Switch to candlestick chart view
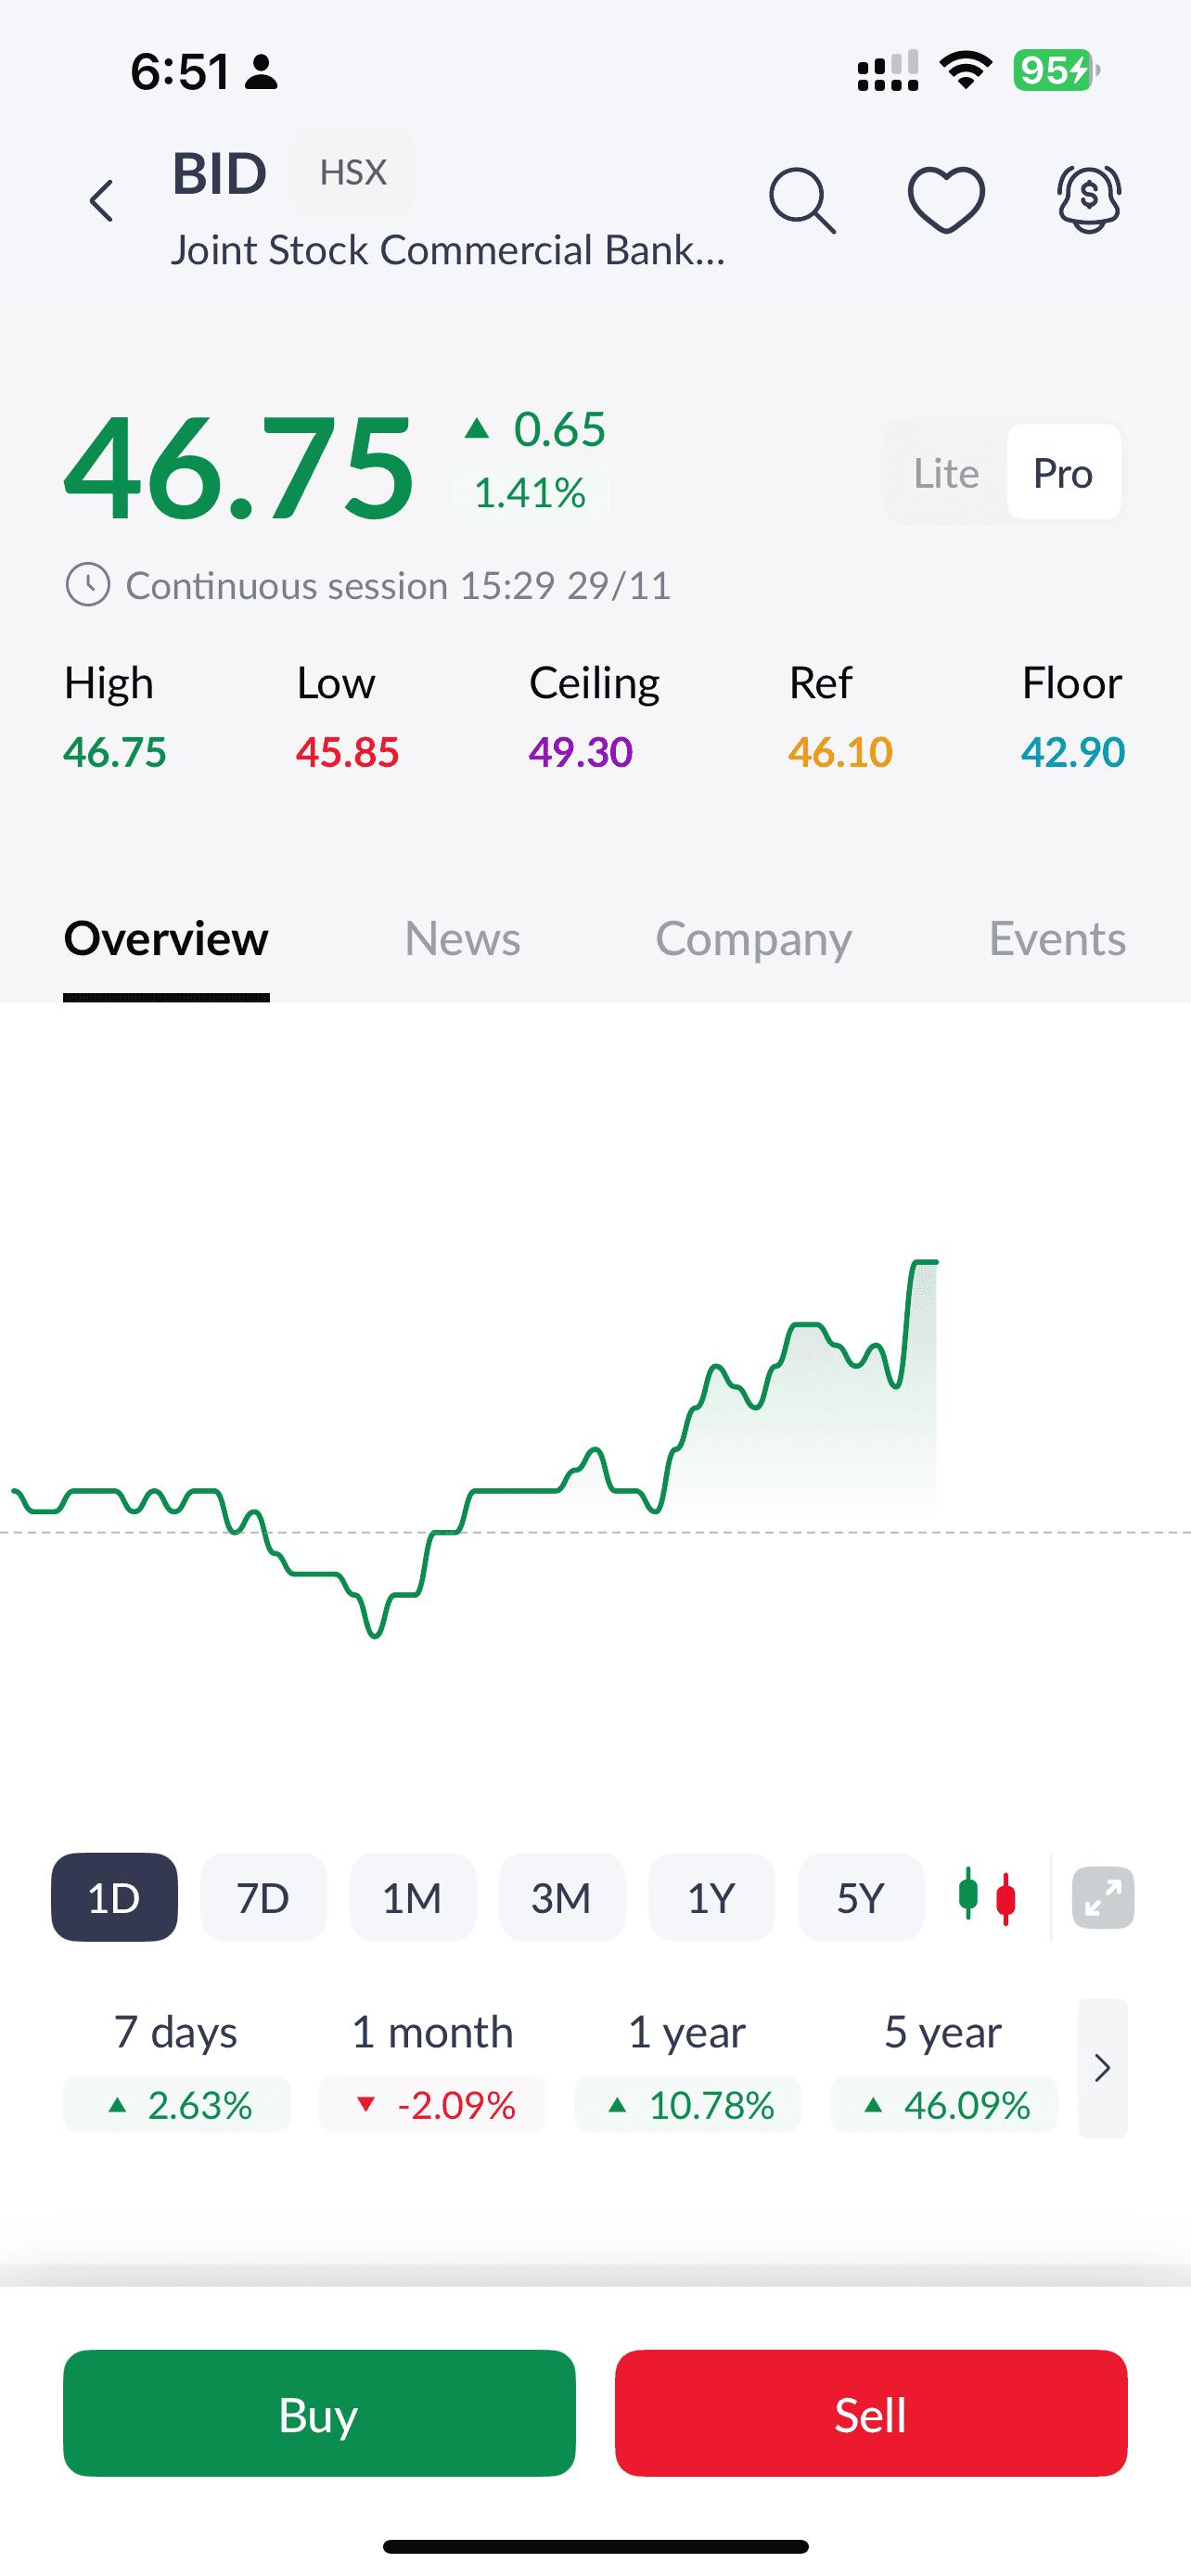 click(987, 1896)
